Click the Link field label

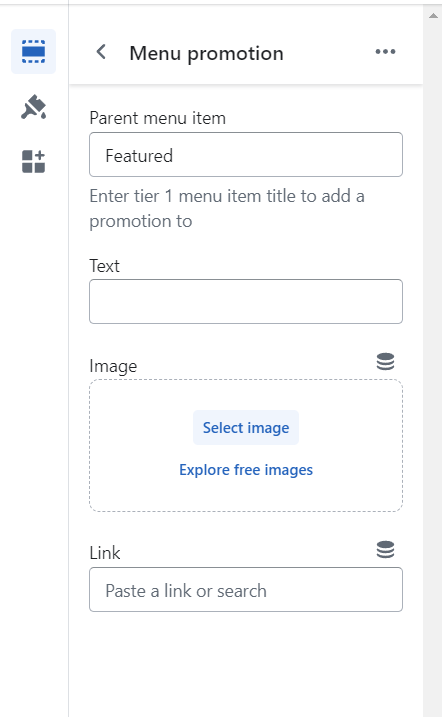[x=105, y=553]
